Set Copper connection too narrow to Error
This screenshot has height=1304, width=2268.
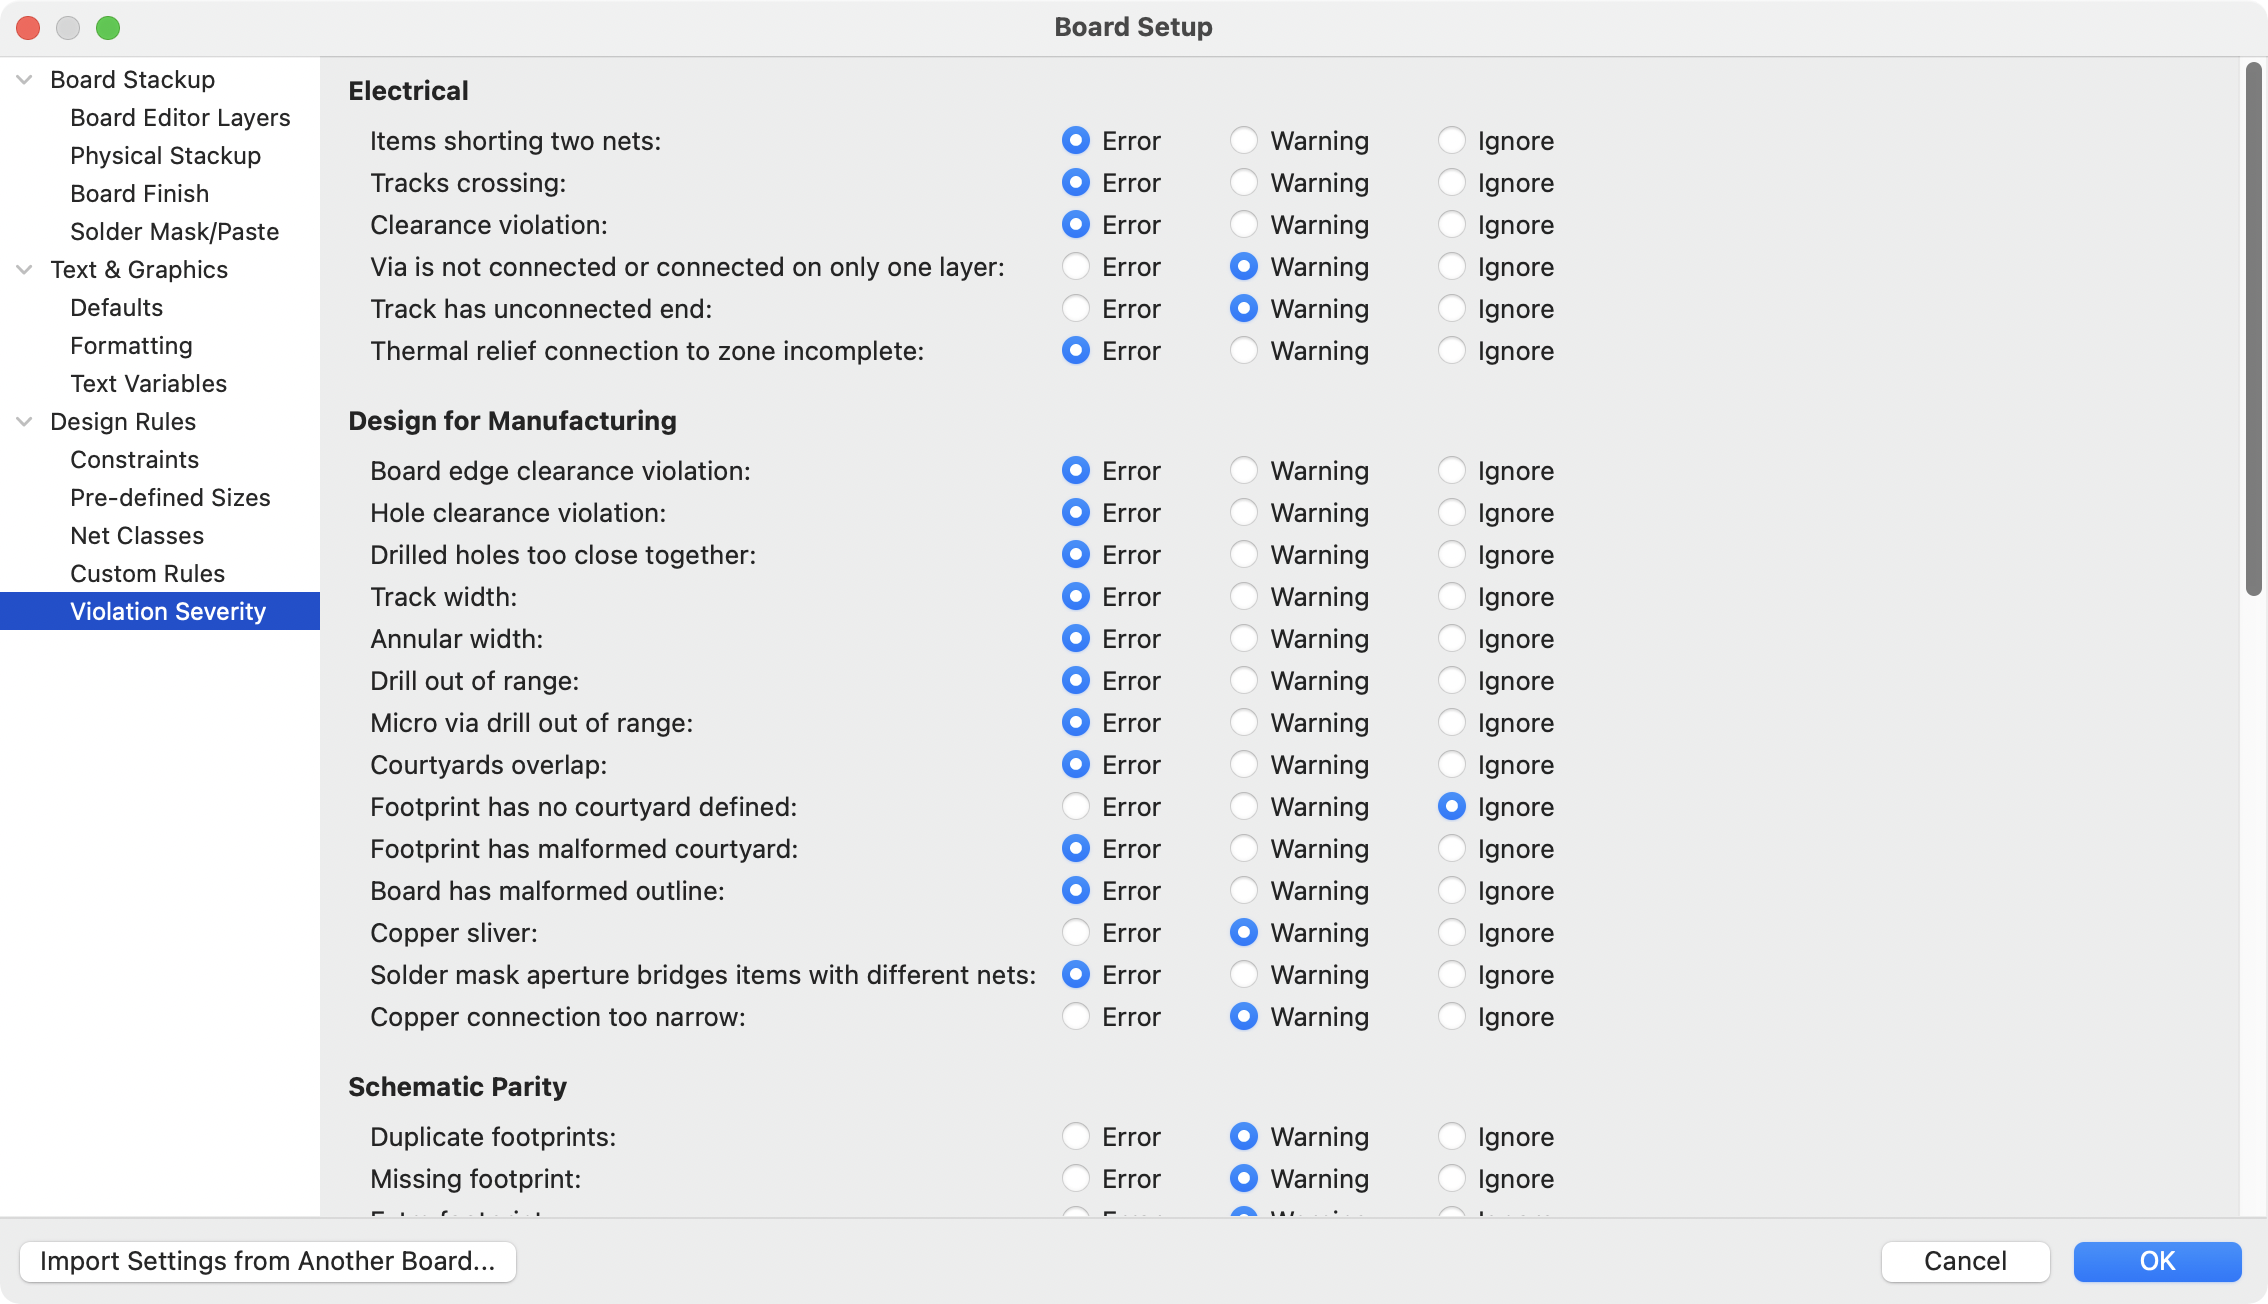tap(1075, 1017)
